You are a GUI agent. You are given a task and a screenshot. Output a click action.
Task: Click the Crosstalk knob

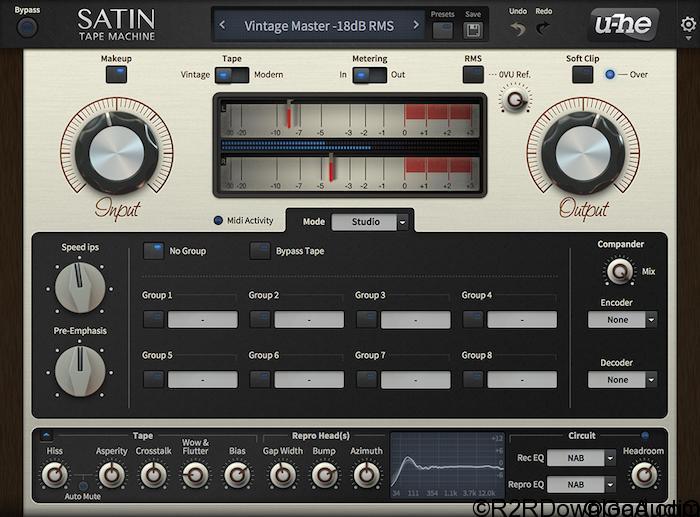pyautogui.click(x=154, y=475)
